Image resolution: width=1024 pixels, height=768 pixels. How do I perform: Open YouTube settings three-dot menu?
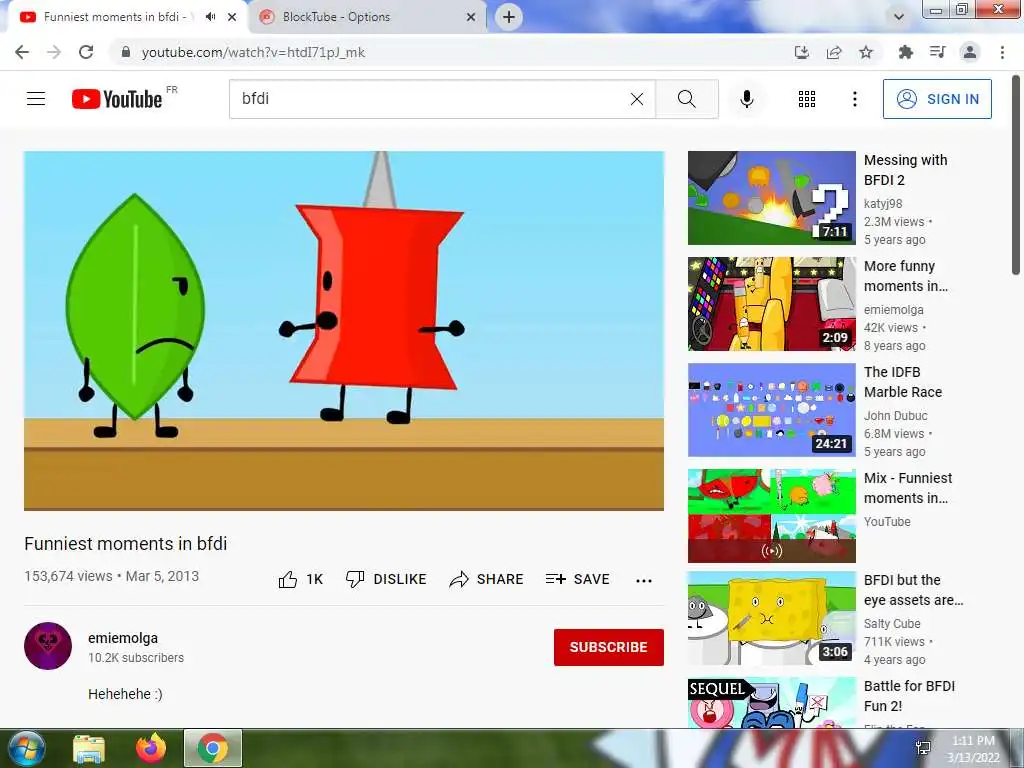(x=854, y=99)
